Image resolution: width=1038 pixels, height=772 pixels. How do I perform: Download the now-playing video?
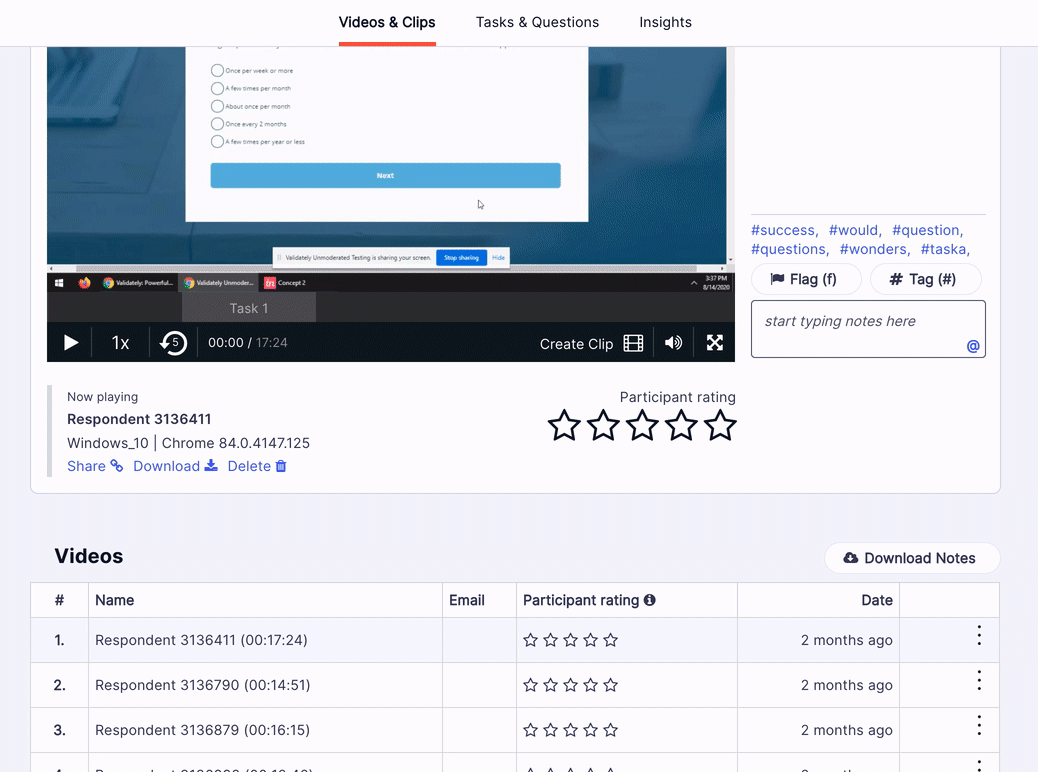175,466
